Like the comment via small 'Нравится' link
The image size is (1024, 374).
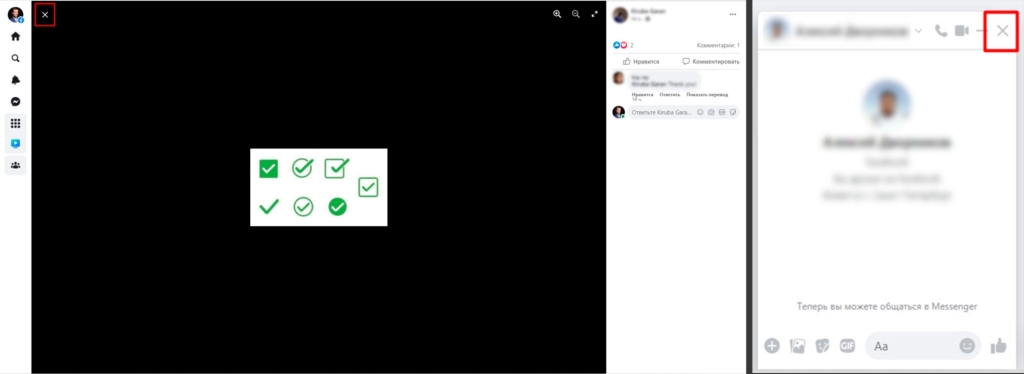[x=643, y=95]
